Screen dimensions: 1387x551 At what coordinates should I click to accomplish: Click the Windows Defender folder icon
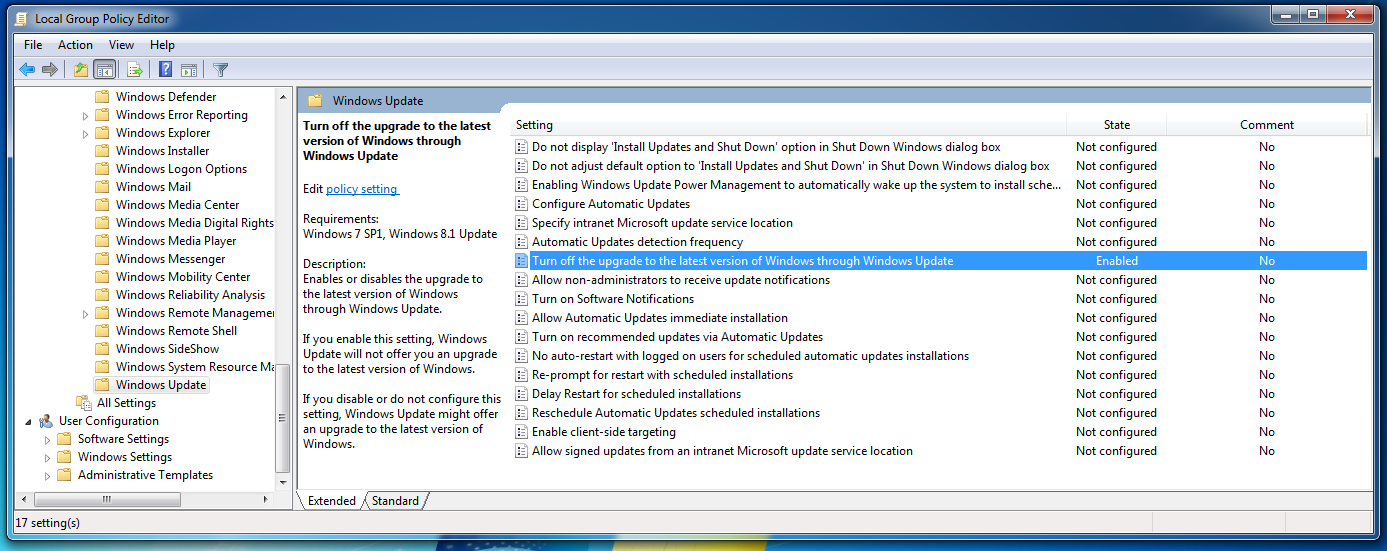(102, 97)
